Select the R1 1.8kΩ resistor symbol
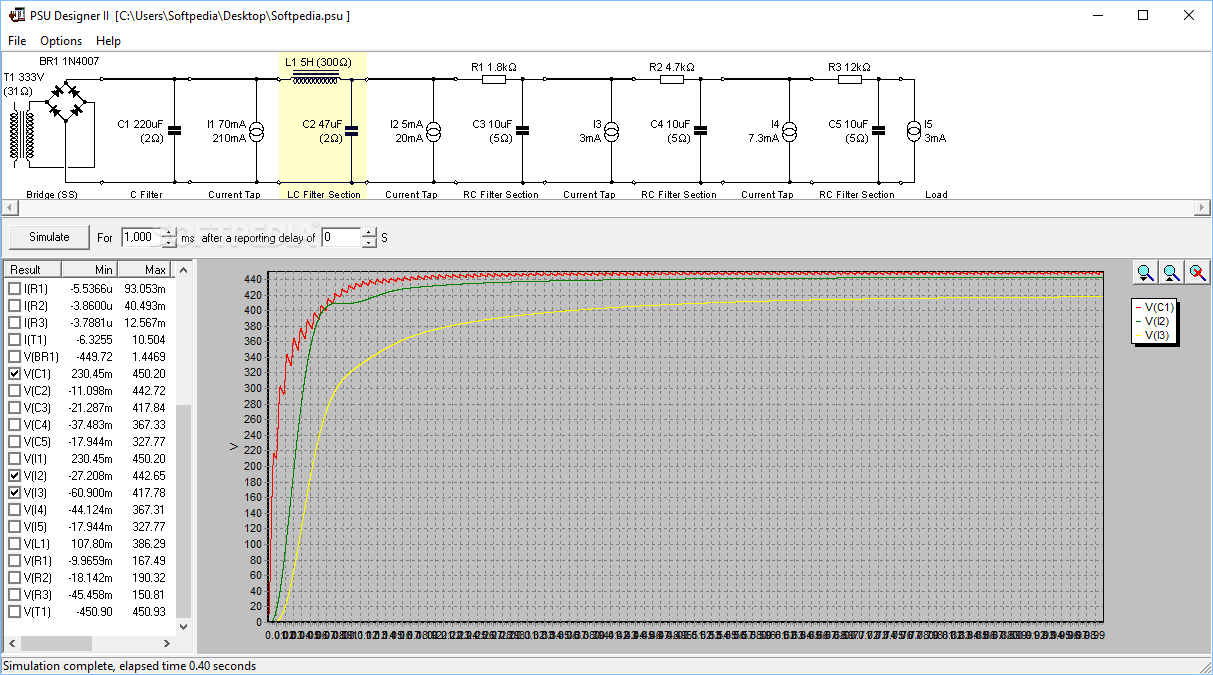This screenshot has height=675, width=1213. pyautogui.click(x=494, y=79)
